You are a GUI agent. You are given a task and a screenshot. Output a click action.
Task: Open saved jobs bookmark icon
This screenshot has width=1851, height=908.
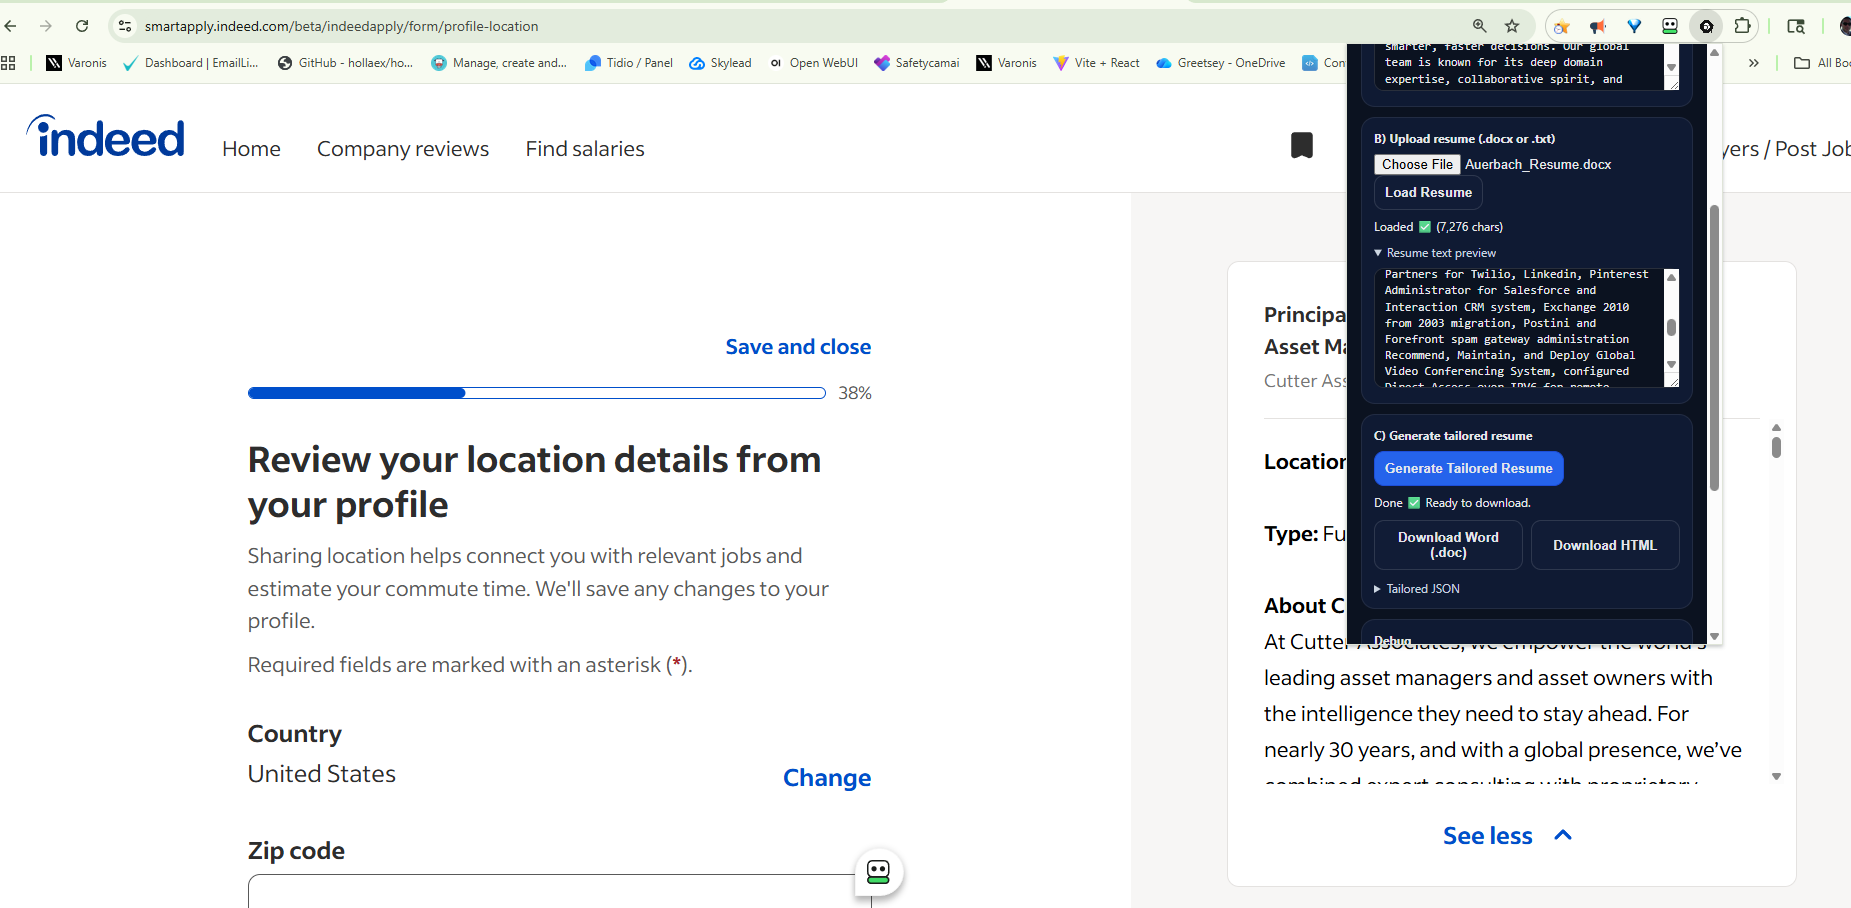pos(1301,146)
